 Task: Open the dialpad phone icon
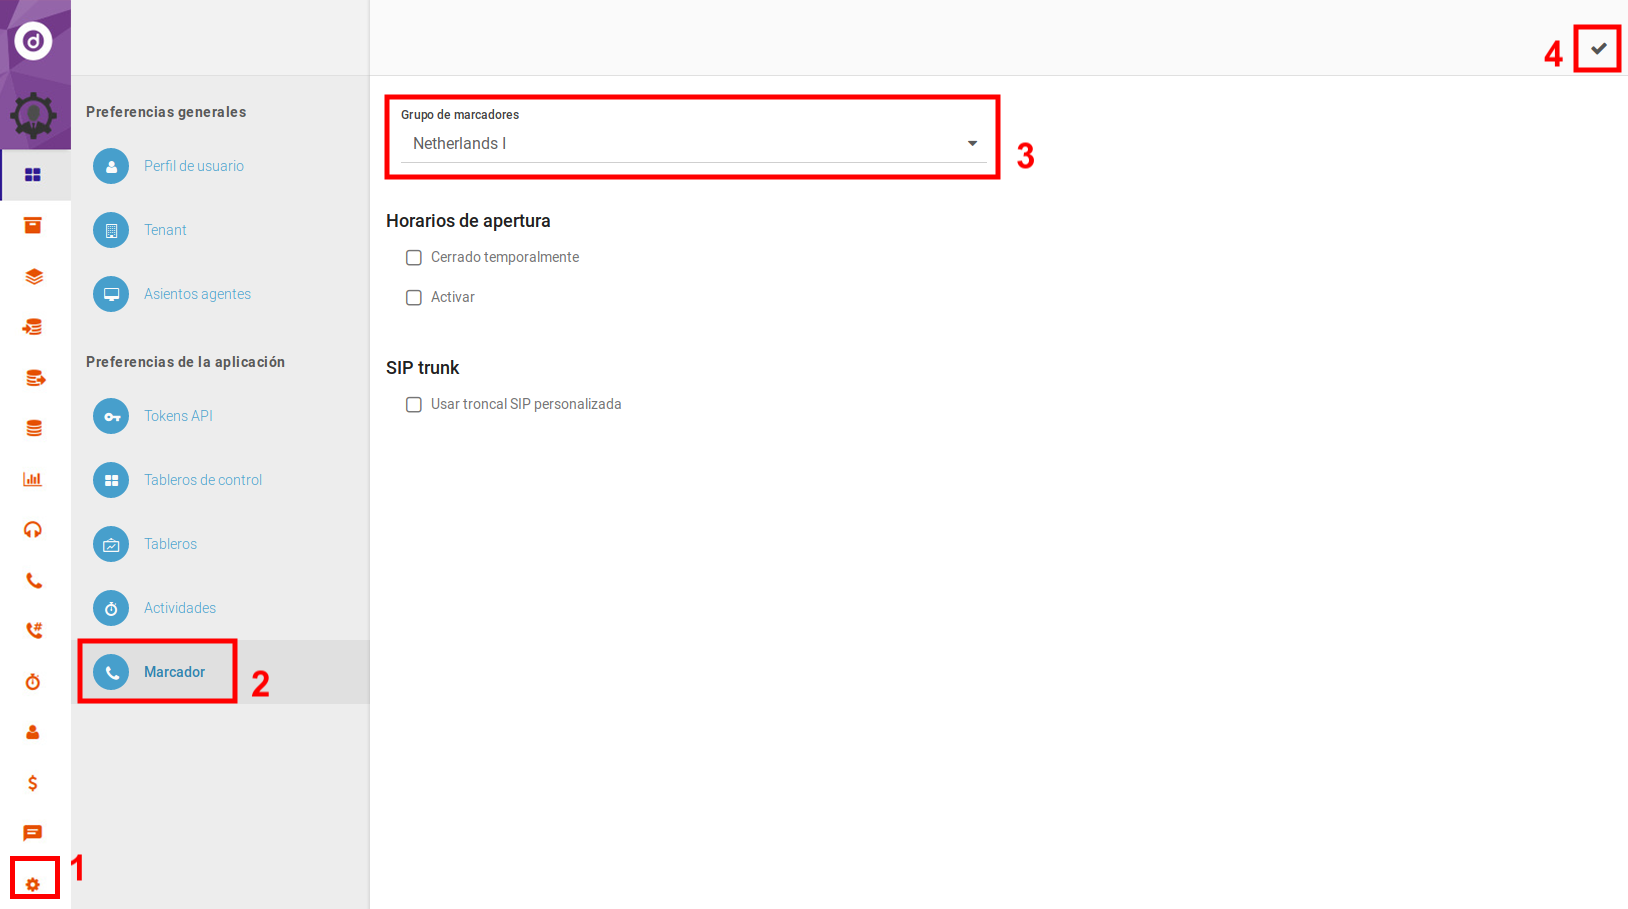(x=33, y=630)
